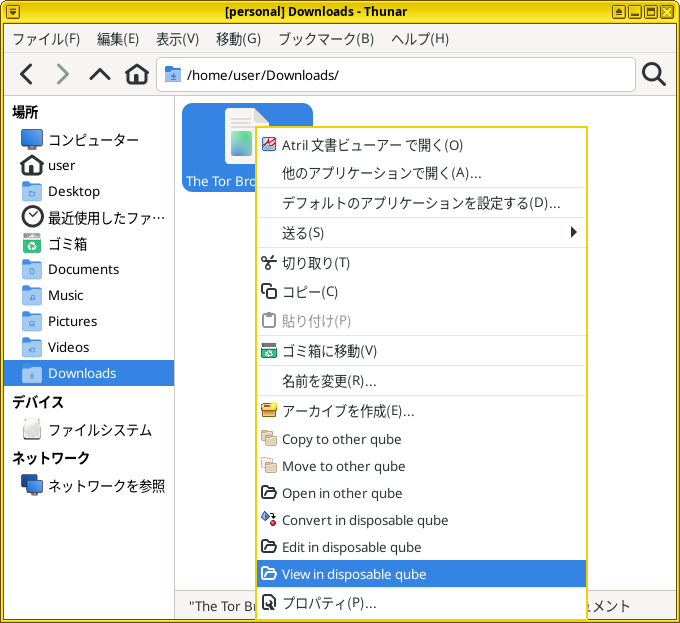
Task: Open ネットワークを参照 sidebar entry
Action: pyautogui.click(x=89, y=486)
